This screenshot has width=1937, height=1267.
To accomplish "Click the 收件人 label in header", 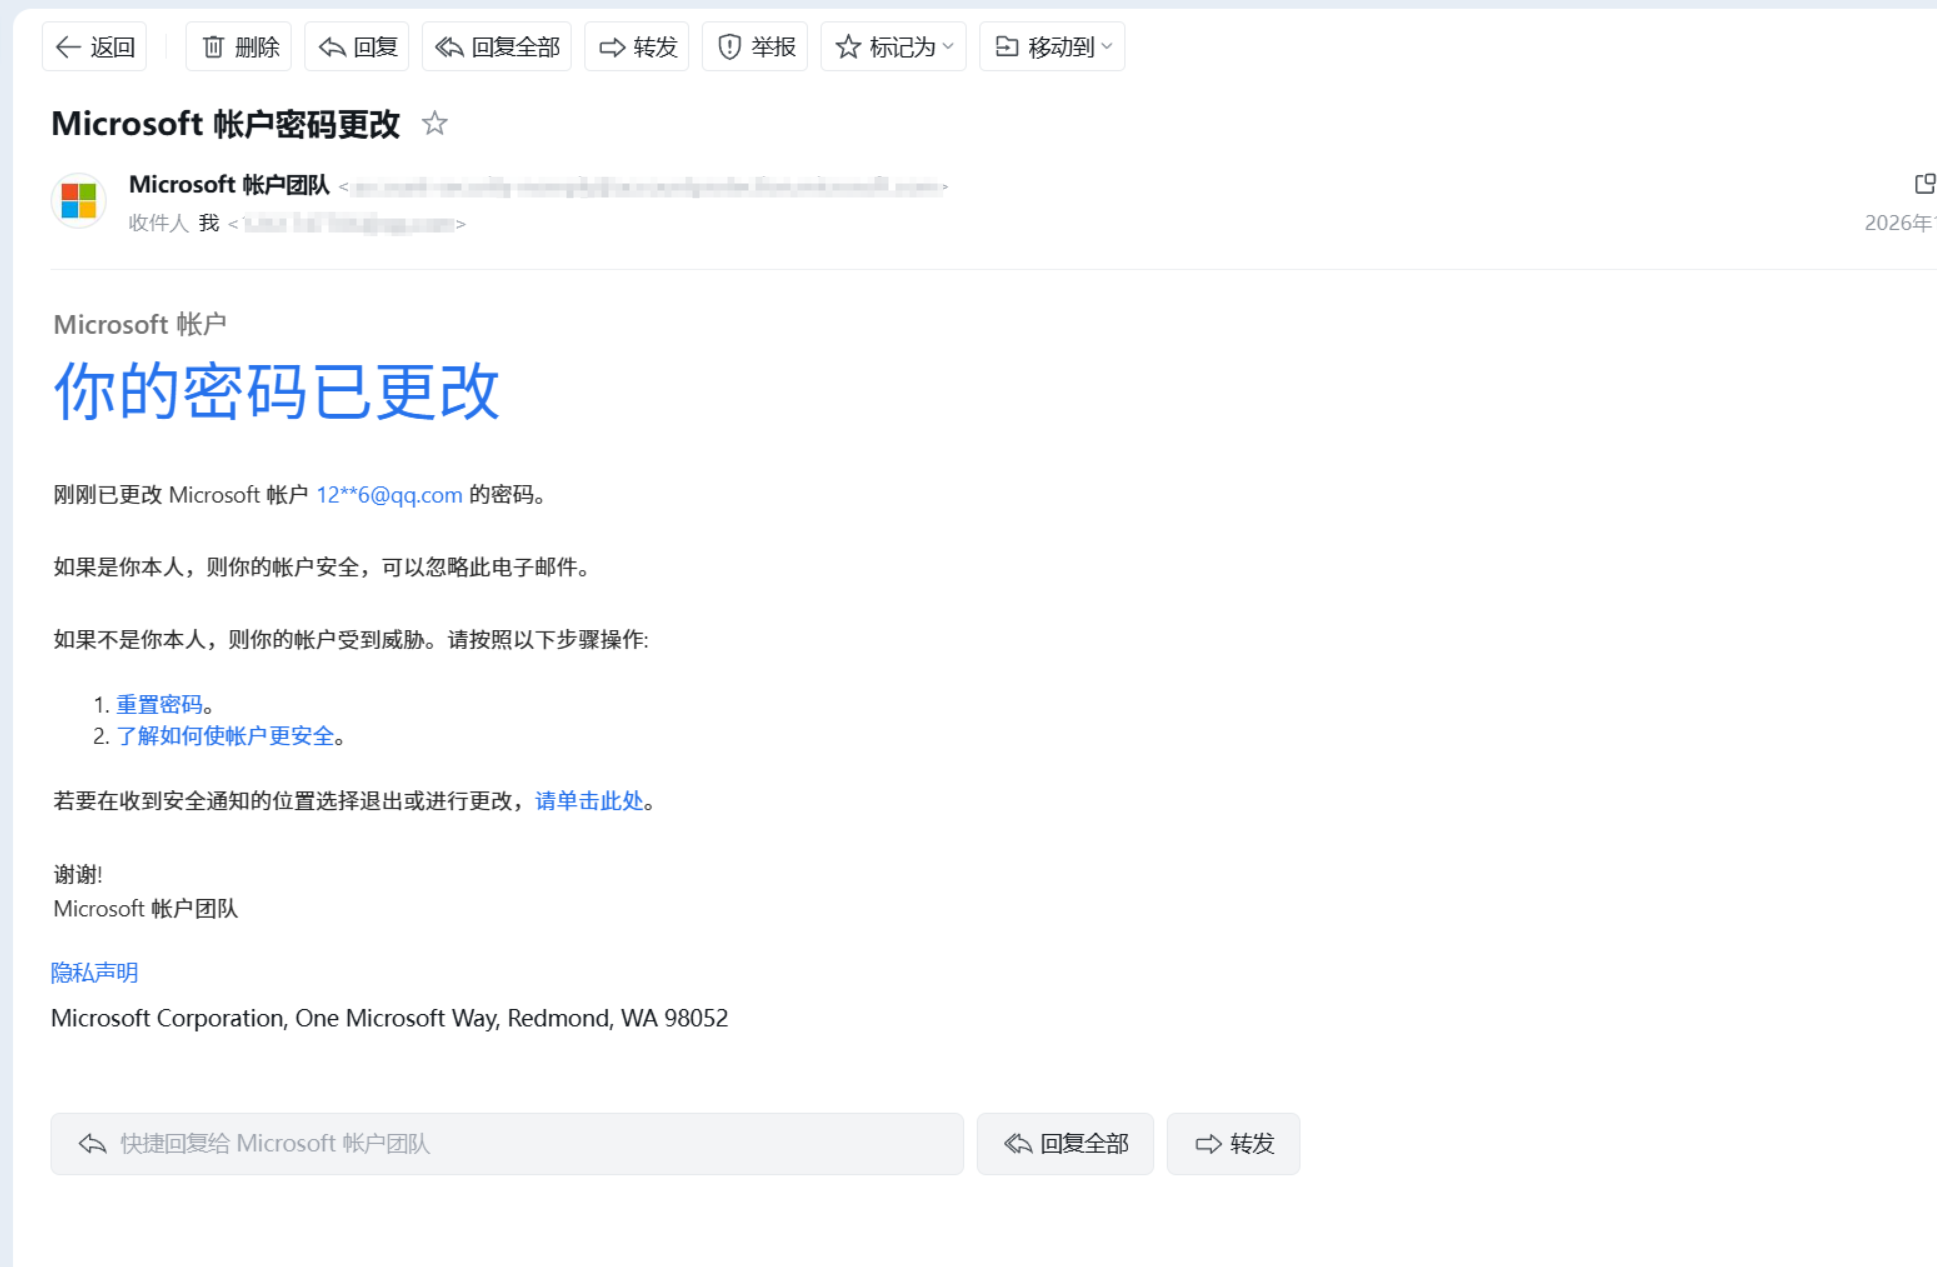I will tap(158, 223).
